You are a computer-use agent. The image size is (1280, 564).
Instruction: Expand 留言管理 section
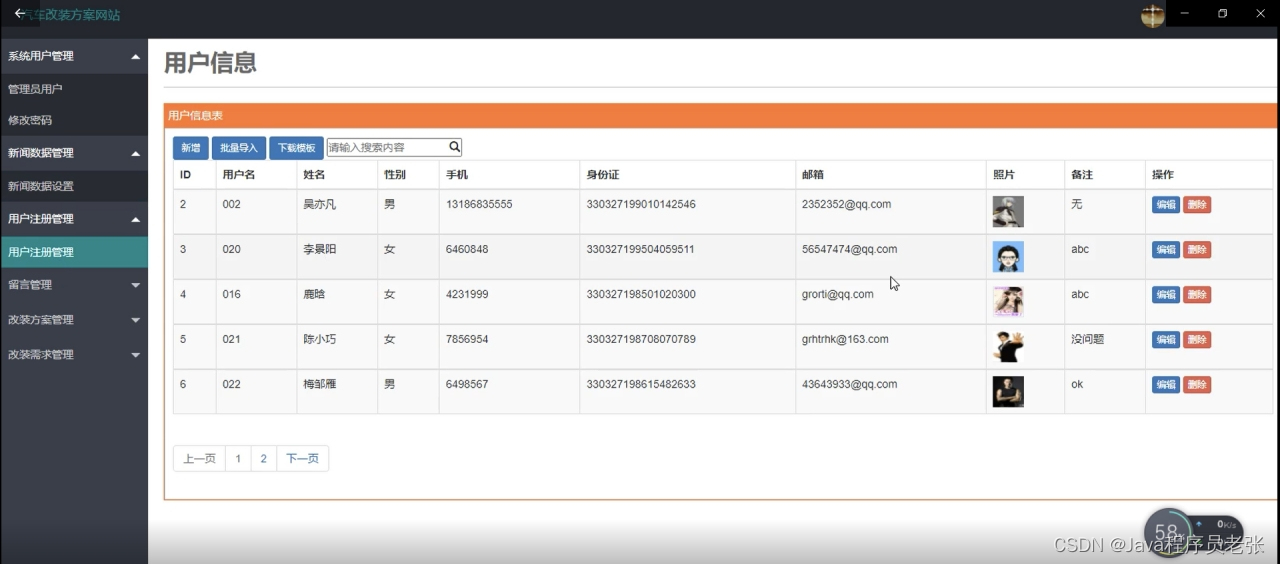(x=74, y=285)
